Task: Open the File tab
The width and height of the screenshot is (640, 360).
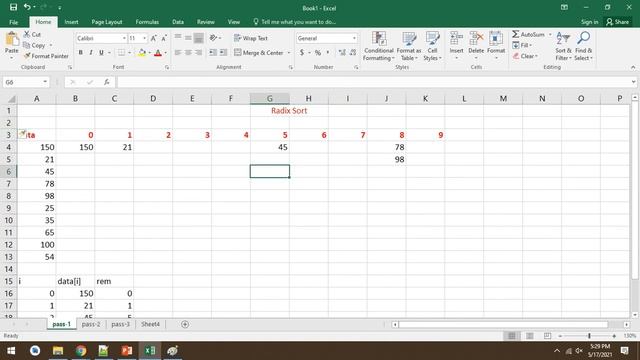Action: (13, 22)
